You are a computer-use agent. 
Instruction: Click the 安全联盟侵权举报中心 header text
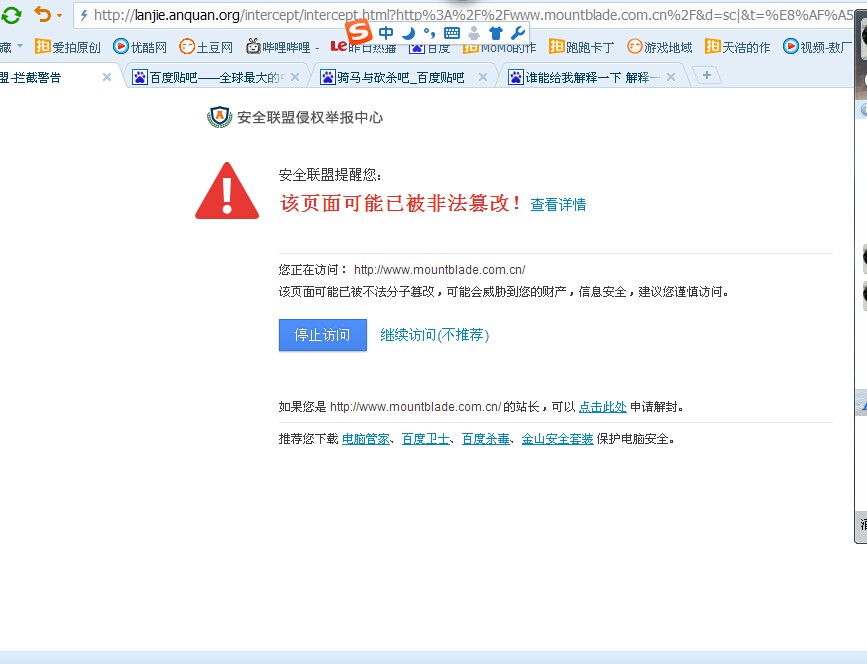pyautogui.click(x=310, y=117)
